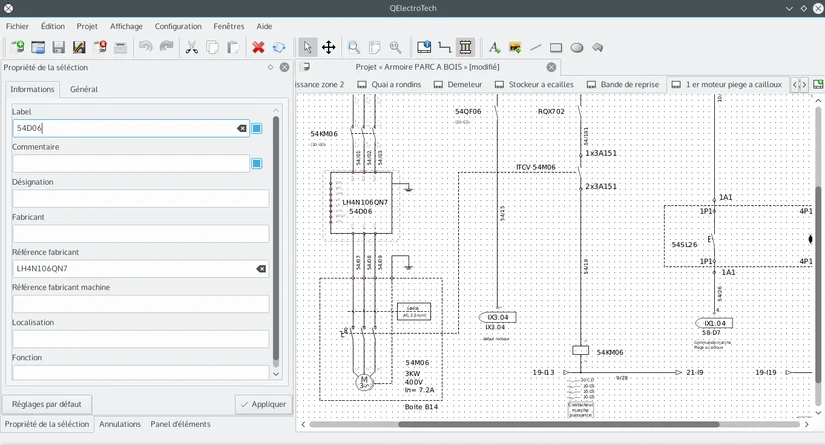Switch to the Général tab
Screen dimensions: 825x445
[x=84, y=89]
